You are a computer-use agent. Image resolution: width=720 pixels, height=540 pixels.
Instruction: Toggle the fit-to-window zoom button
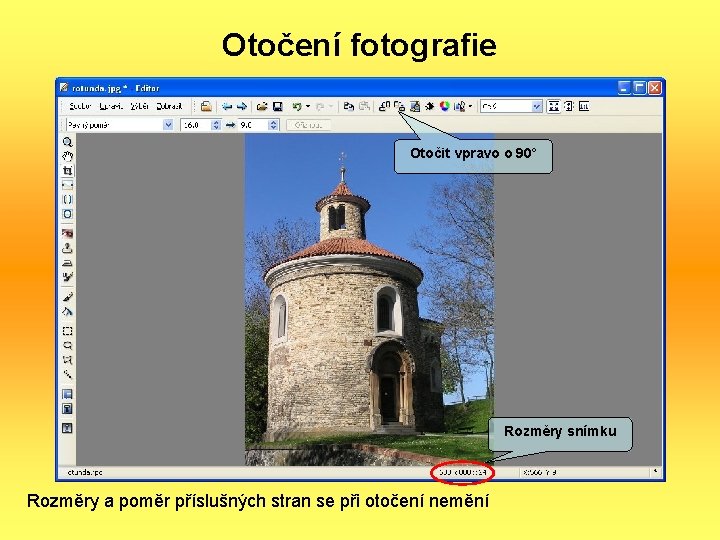pyautogui.click(x=554, y=107)
